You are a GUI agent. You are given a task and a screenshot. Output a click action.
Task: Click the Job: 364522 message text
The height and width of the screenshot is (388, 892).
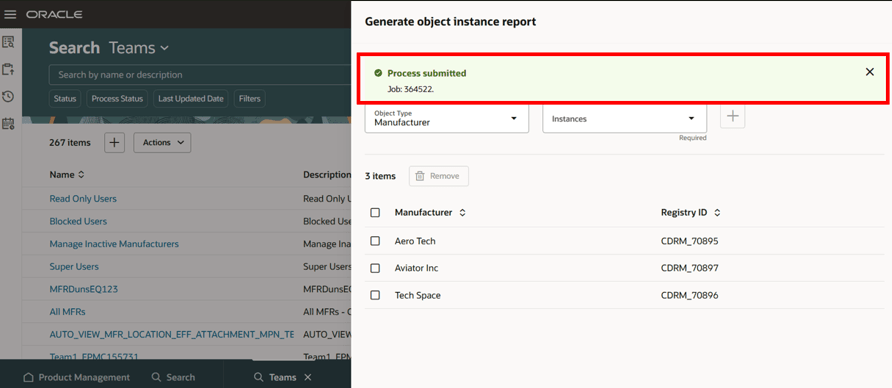[x=411, y=89]
